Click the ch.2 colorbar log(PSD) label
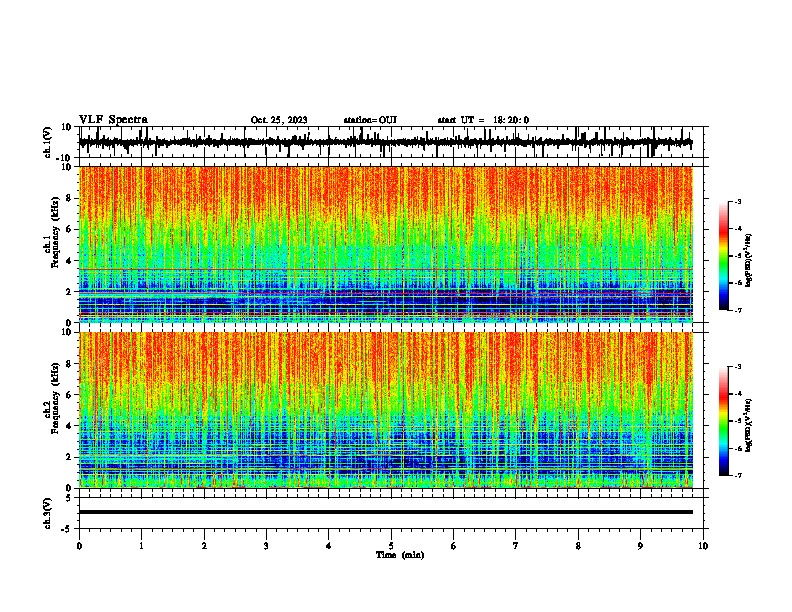The width and height of the screenshot is (792, 612). tap(748, 425)
